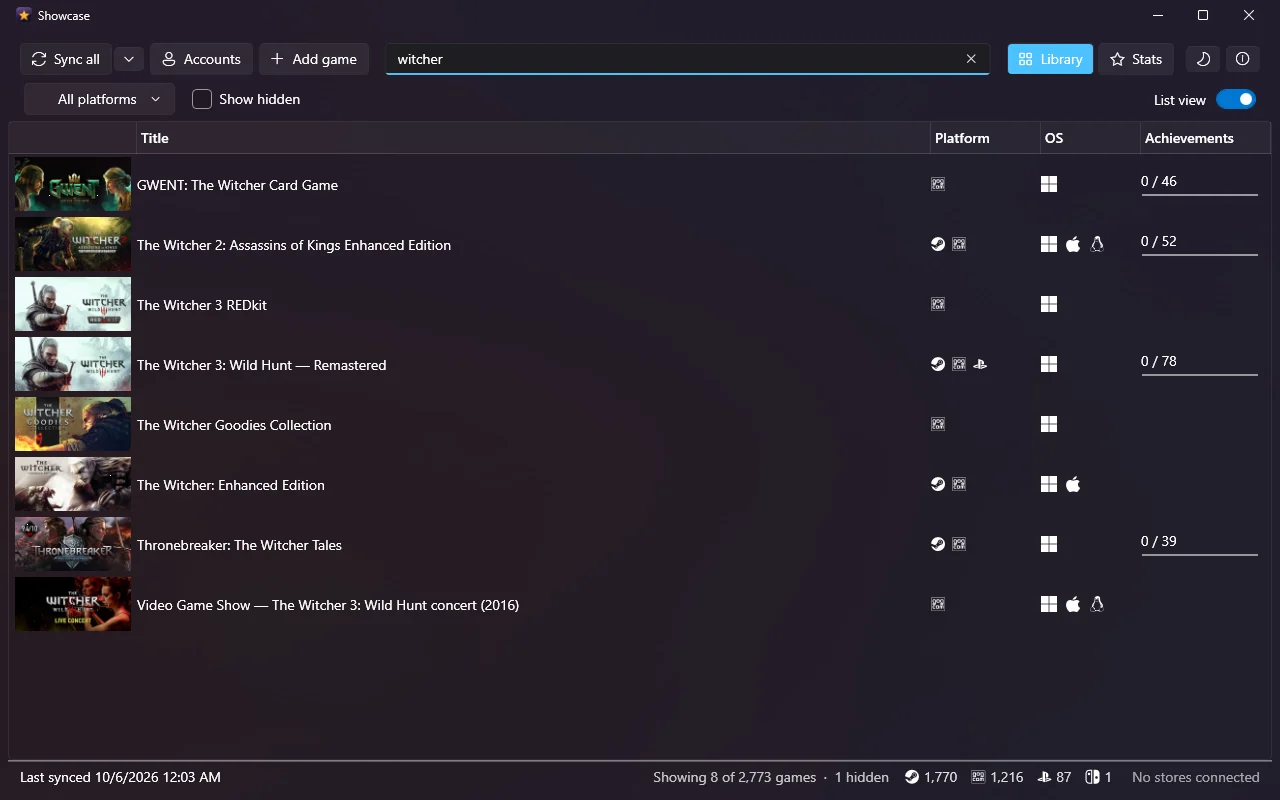This screenshot has width=1280, height=800.
Task: Click the dark theme moon icon
Action: (1203, 59)
